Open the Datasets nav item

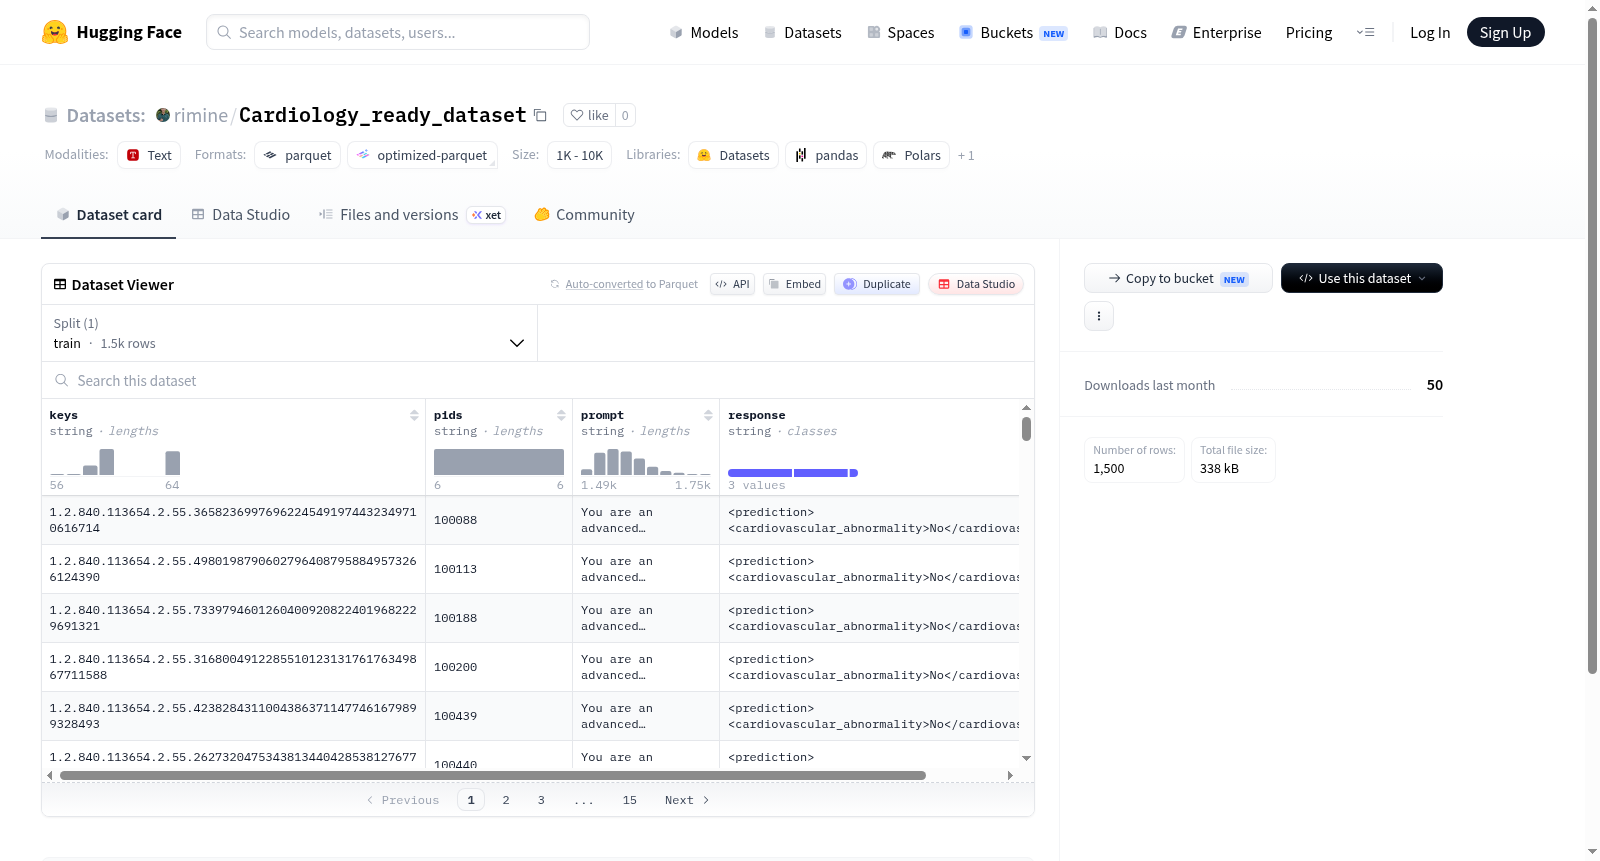pos(802,32)
